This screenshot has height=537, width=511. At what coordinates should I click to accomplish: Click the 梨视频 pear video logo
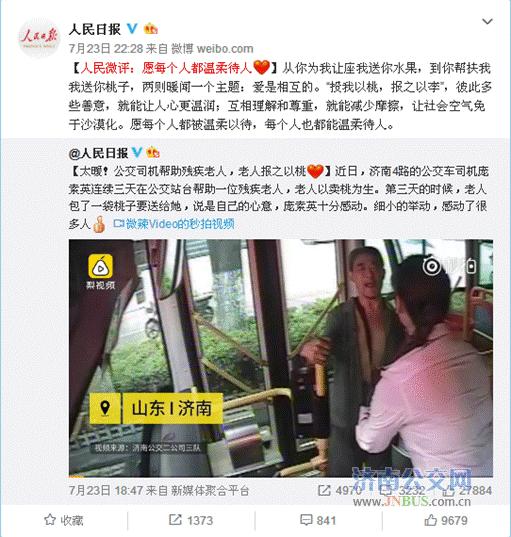101,272
